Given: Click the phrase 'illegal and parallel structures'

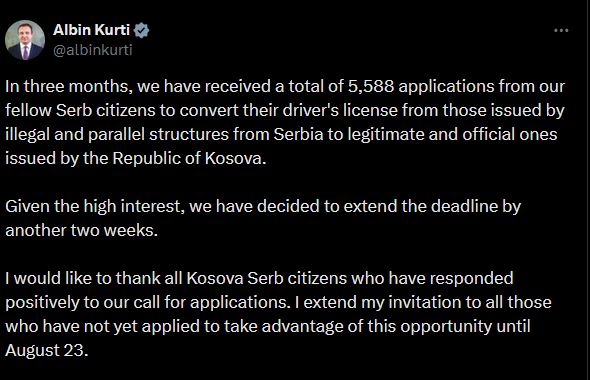Looking at the screenshot, I should pyautogui.click(x=117, y=134).
